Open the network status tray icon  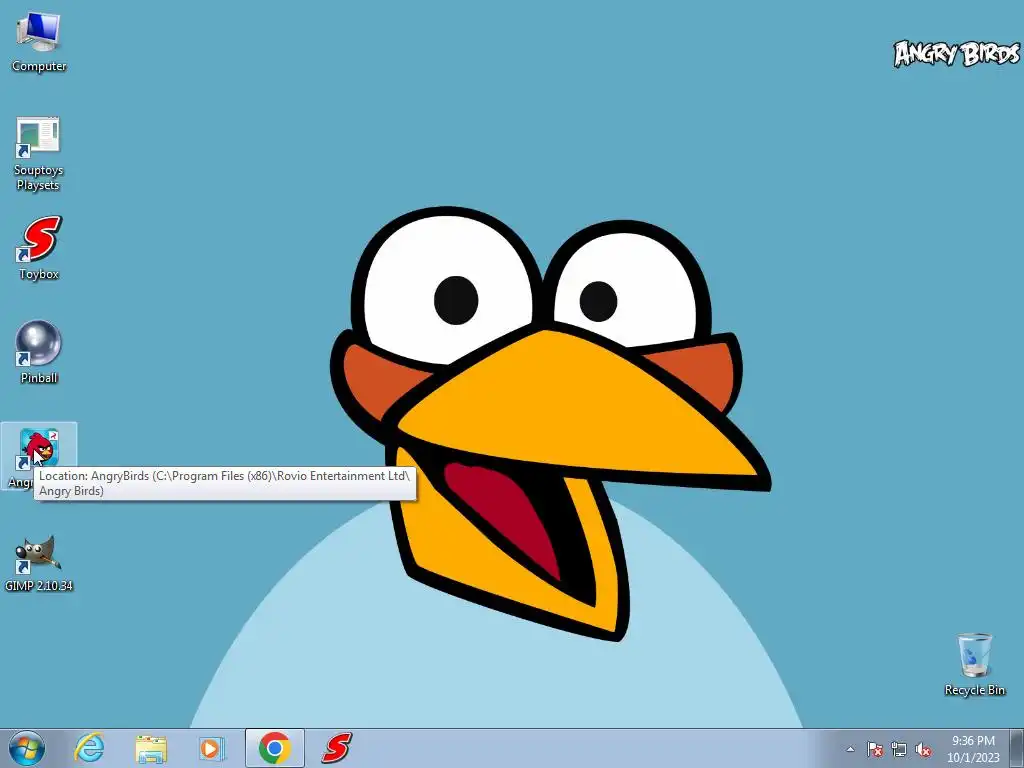point(899,749)
